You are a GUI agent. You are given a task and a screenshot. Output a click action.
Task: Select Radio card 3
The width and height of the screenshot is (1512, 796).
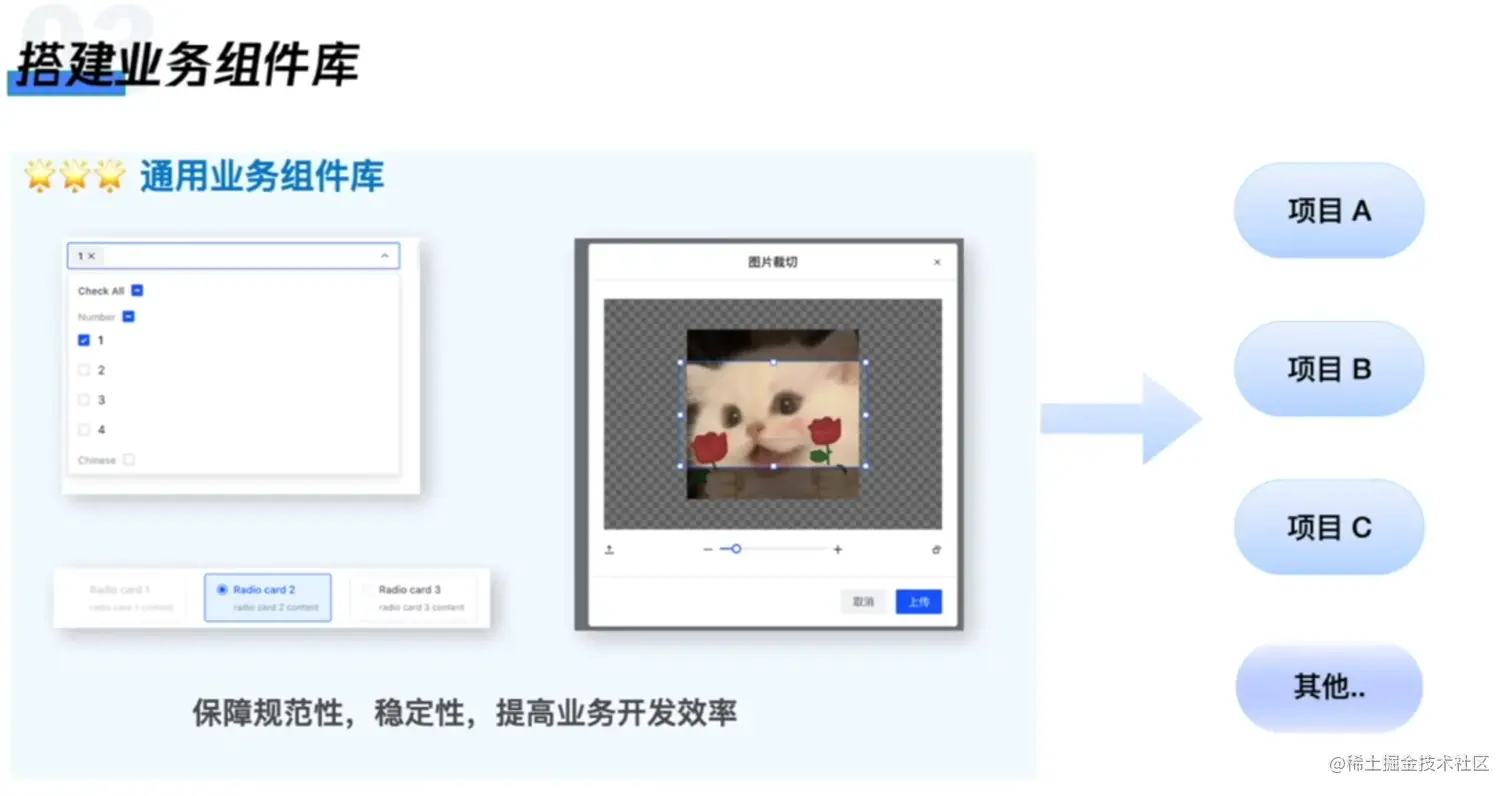[413, 598]
